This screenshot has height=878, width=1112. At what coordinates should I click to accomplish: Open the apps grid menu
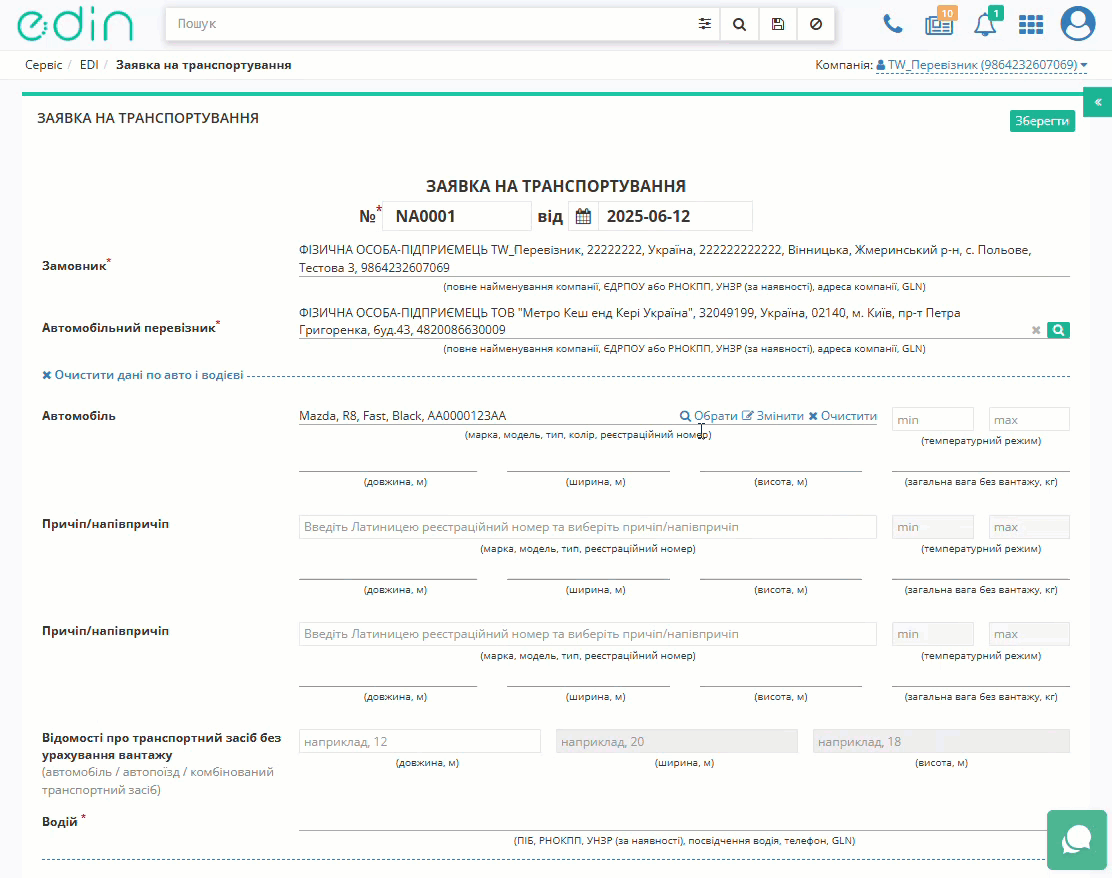tap(1030, 24)
